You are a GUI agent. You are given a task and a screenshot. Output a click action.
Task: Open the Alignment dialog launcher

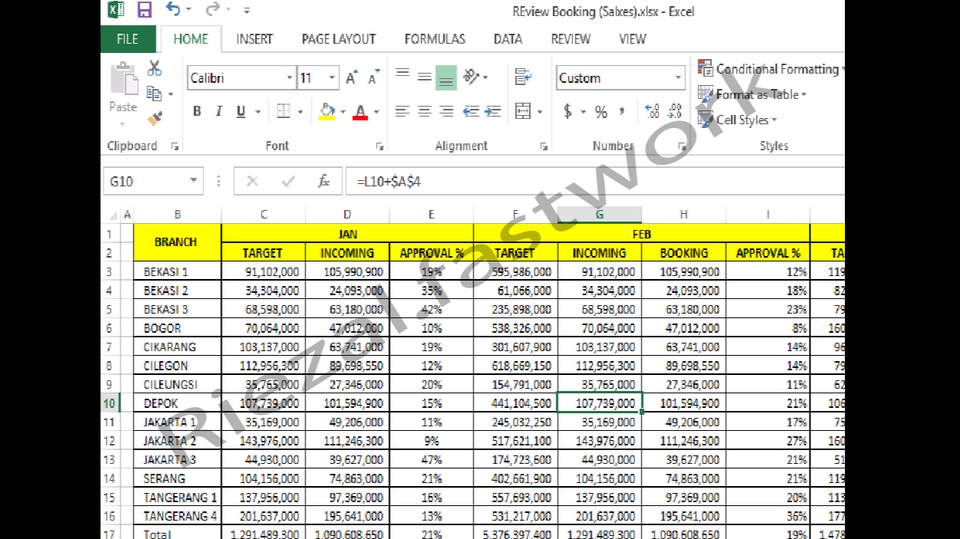pos(544,146)
